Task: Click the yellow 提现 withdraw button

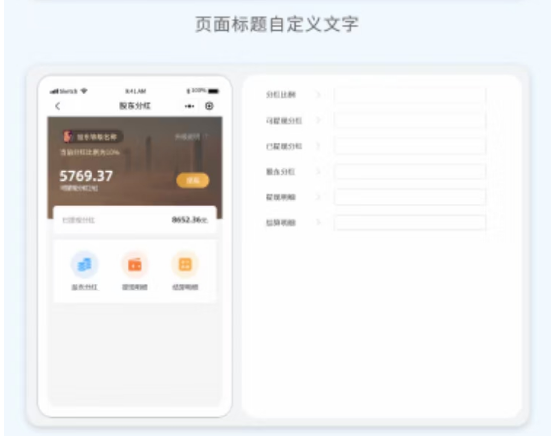Action: (x=193, y=180)
